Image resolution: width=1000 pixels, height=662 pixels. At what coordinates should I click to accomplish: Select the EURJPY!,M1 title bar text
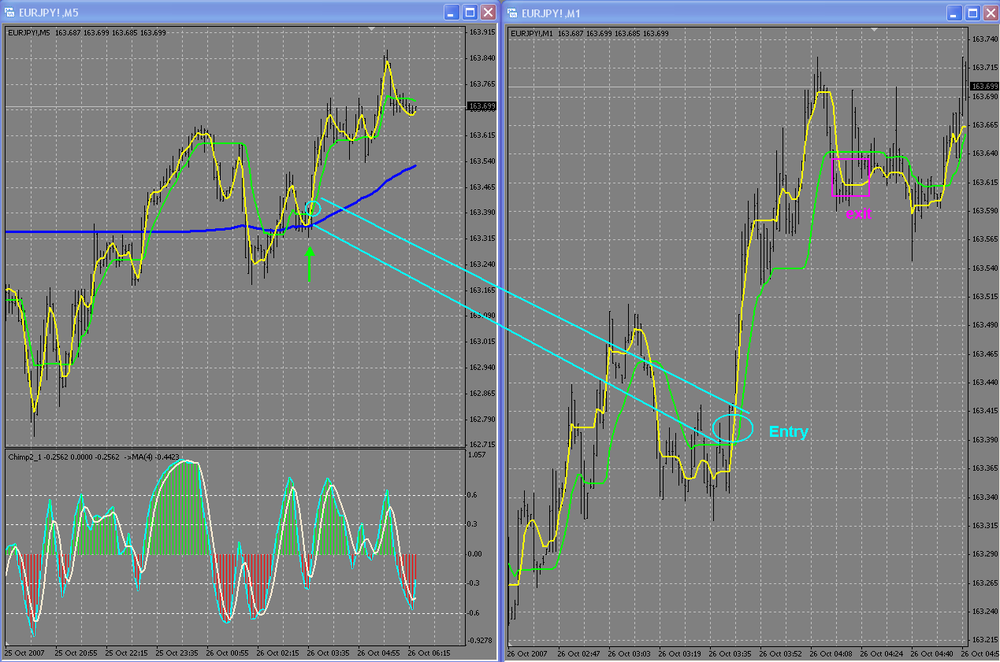click(x=551, y=13)
